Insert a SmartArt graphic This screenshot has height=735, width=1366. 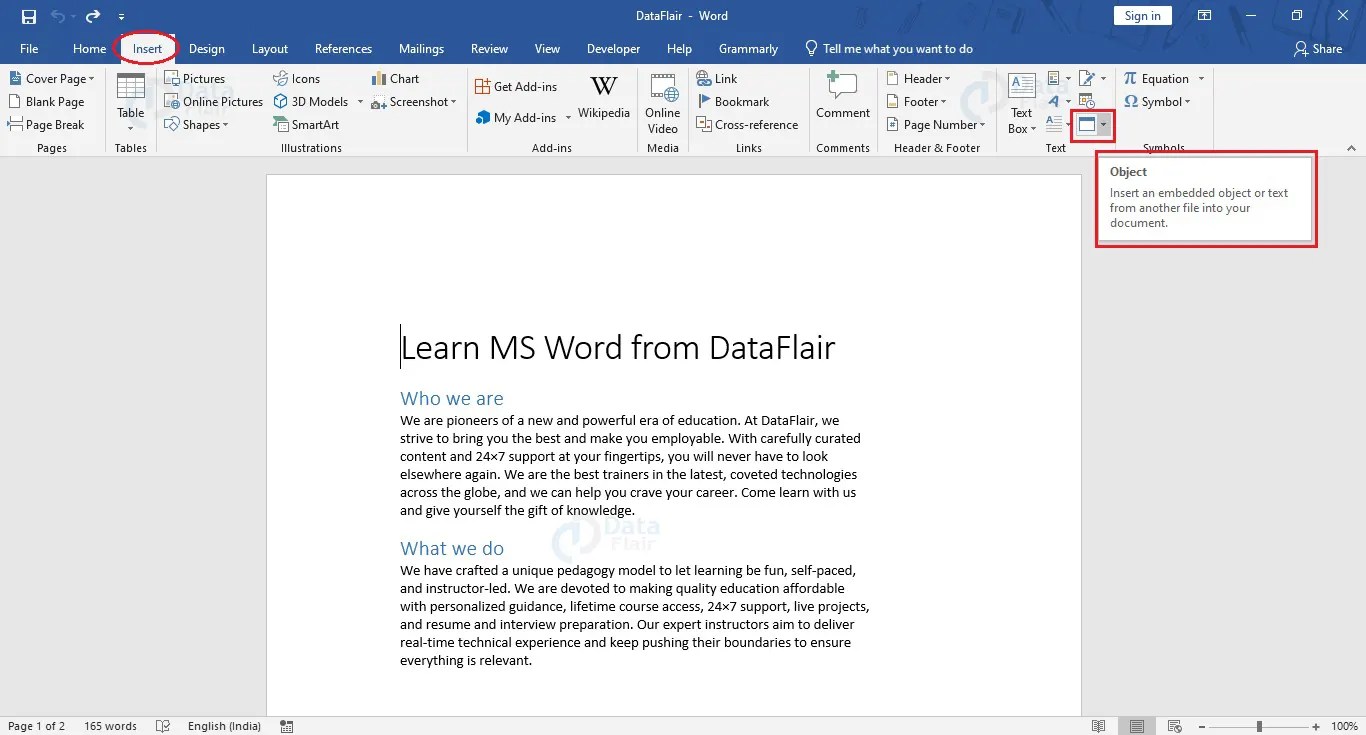point(306,124)
